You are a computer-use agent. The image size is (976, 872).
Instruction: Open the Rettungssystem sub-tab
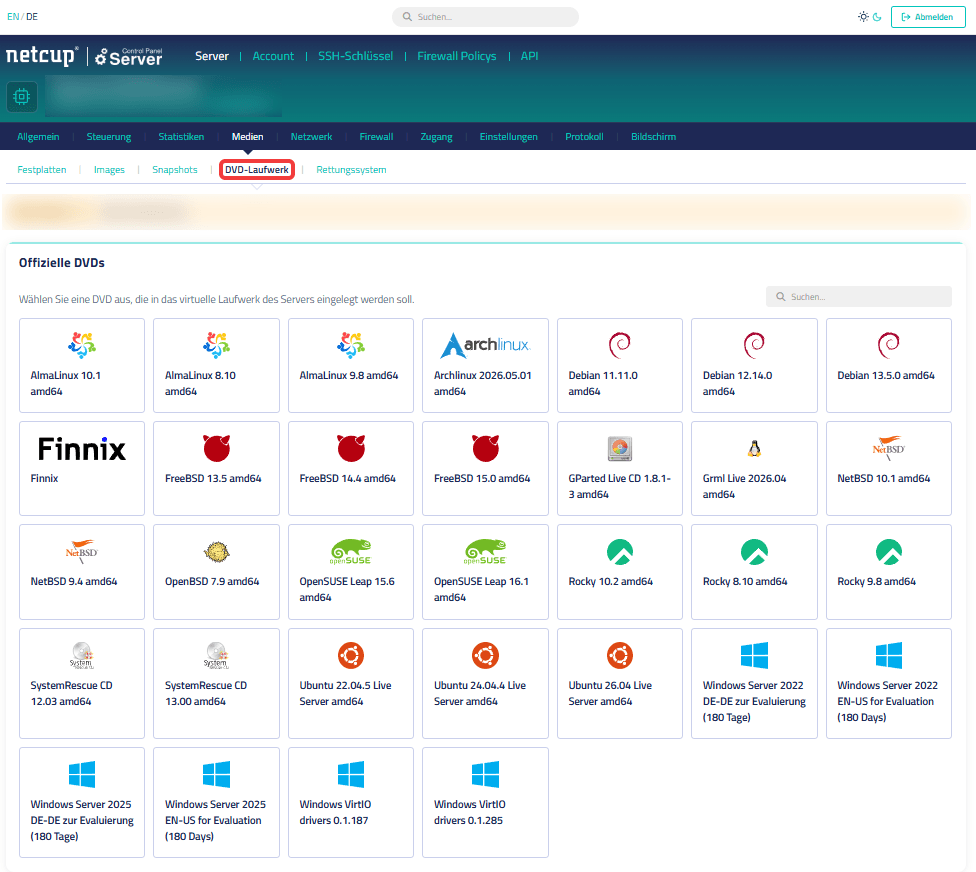(351, 169)
